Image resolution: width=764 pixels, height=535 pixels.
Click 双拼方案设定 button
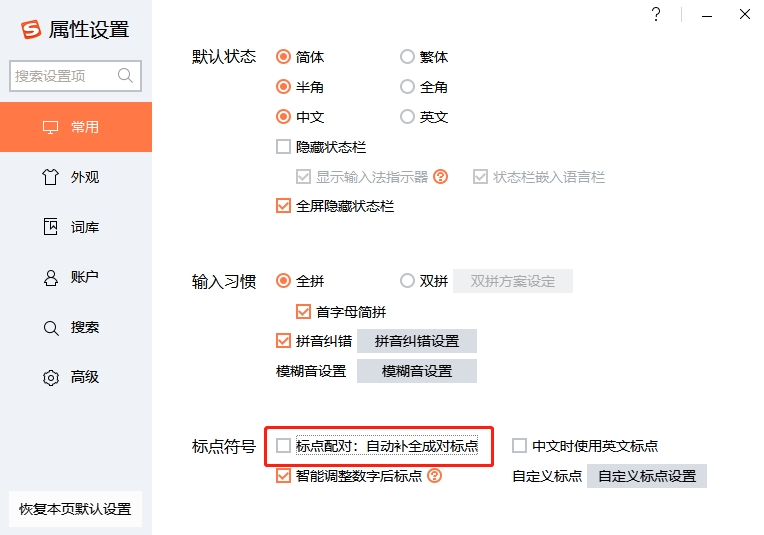tap(513, 281)
